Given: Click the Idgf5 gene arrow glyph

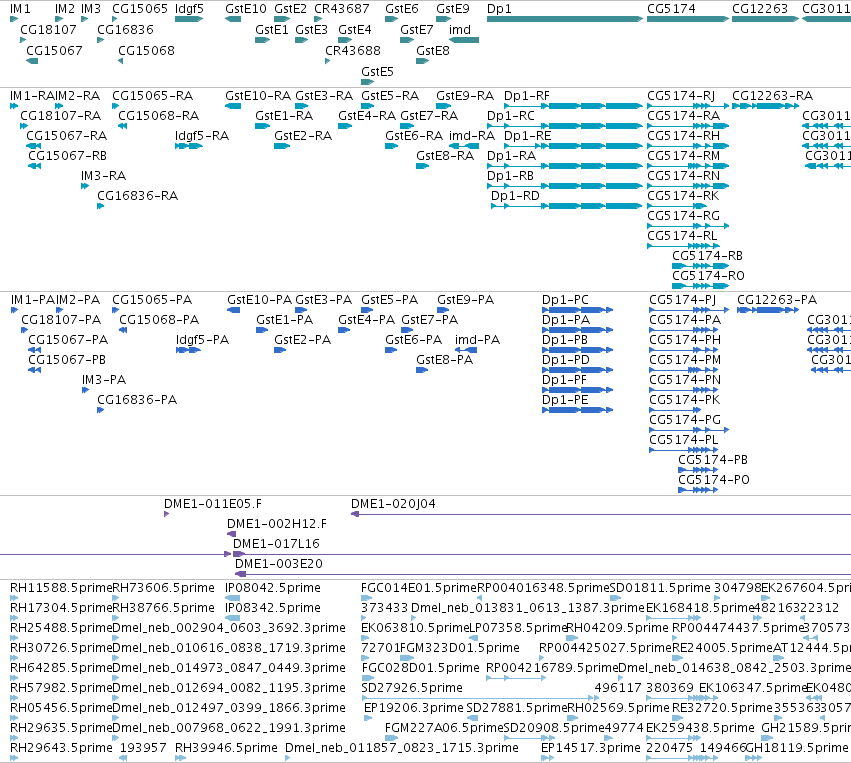Looking at the screenshot, I should [189, 19].
